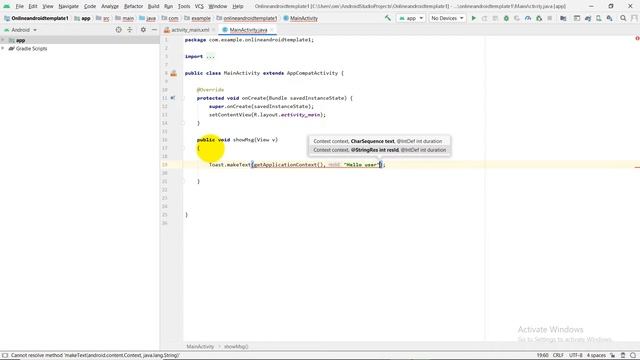Open the No Devices dropdown
Screen dimensions: 640x360
point(447,18)
